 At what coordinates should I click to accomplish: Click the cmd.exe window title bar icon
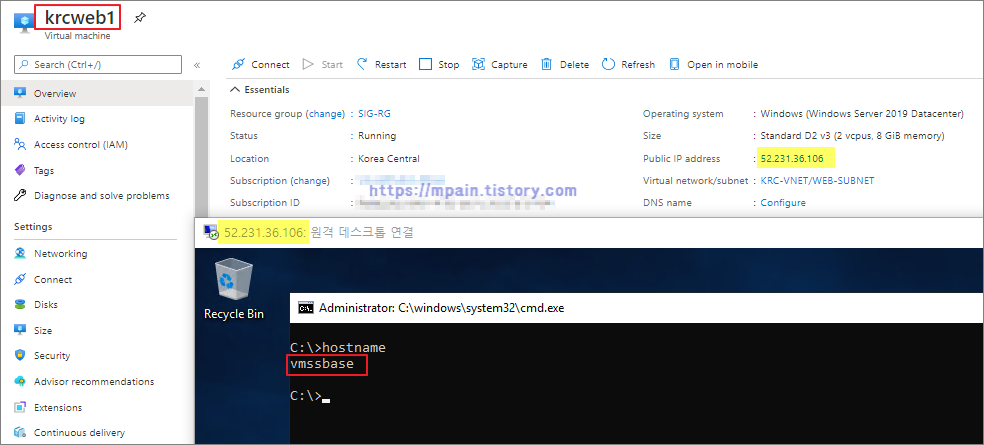[x=305, y=308]
